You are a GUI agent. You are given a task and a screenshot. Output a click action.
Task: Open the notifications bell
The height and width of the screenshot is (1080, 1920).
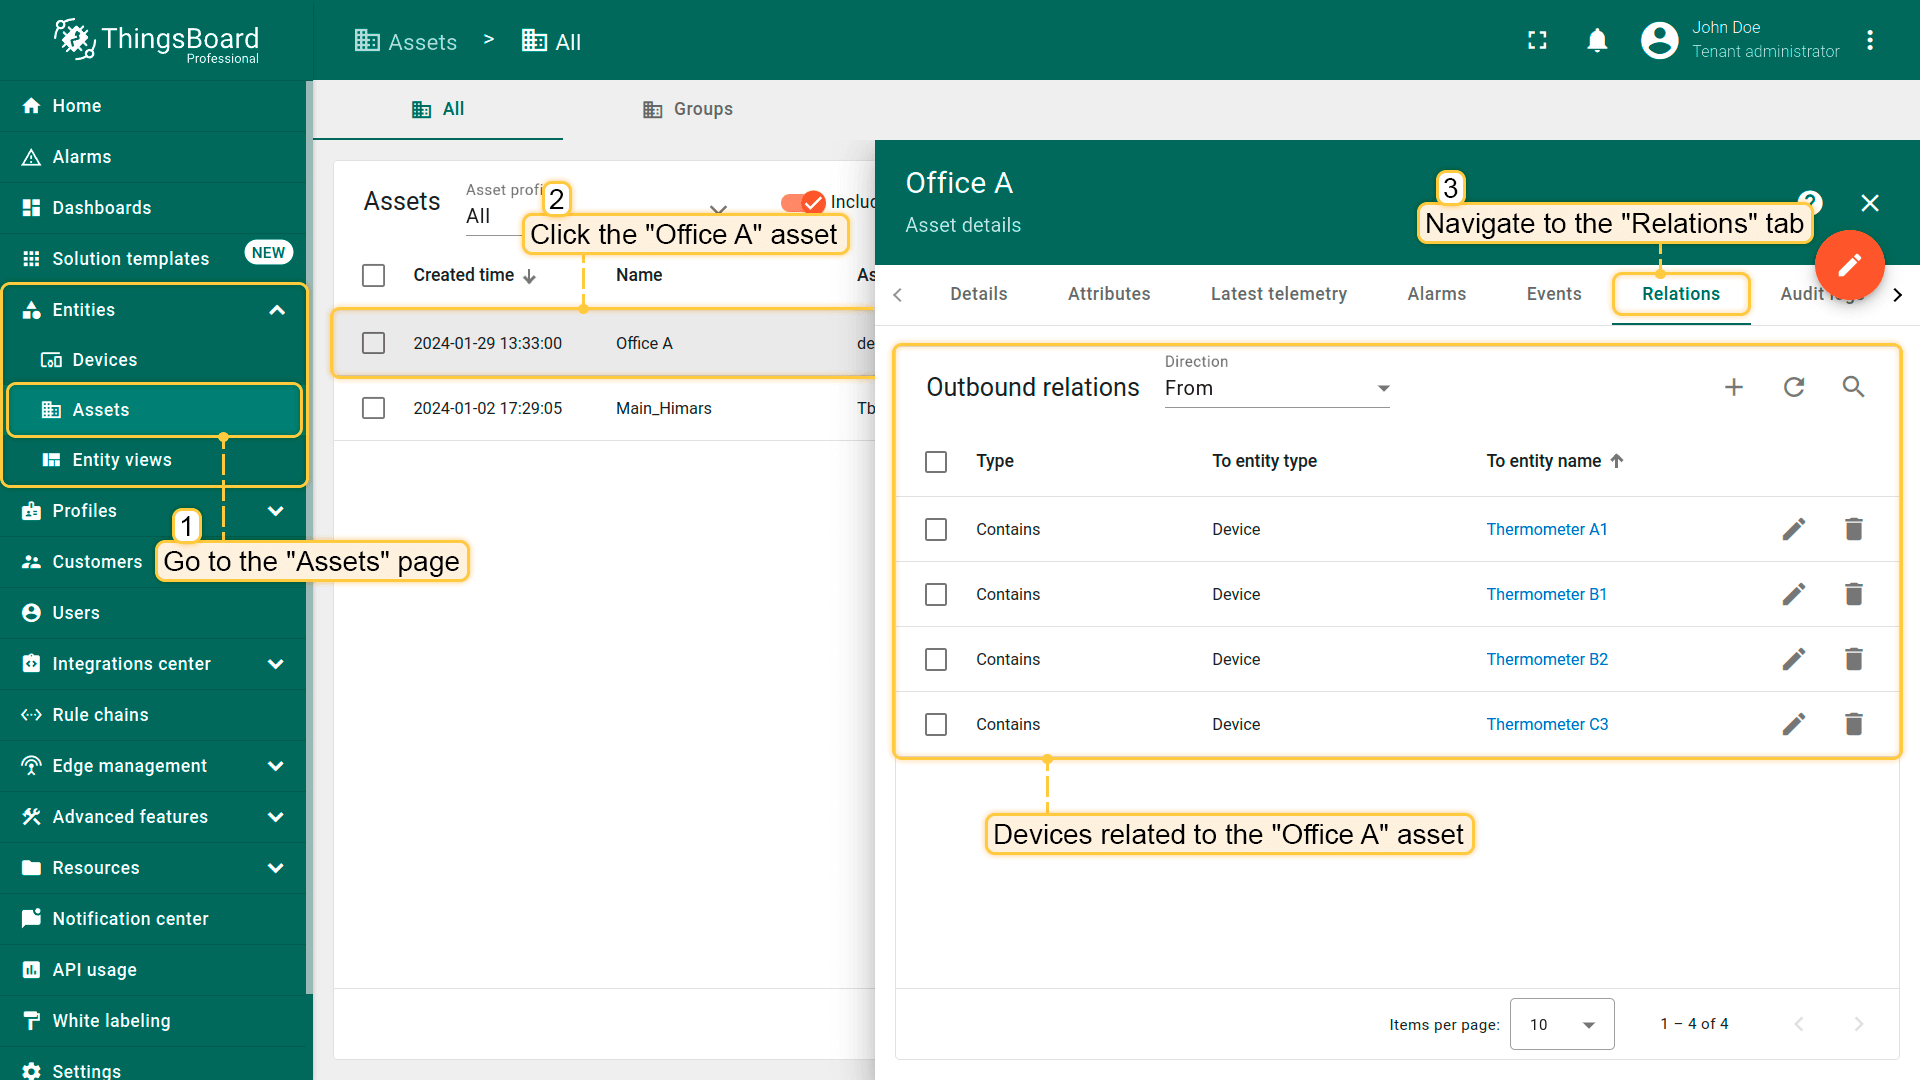[x=1597, y=40]
